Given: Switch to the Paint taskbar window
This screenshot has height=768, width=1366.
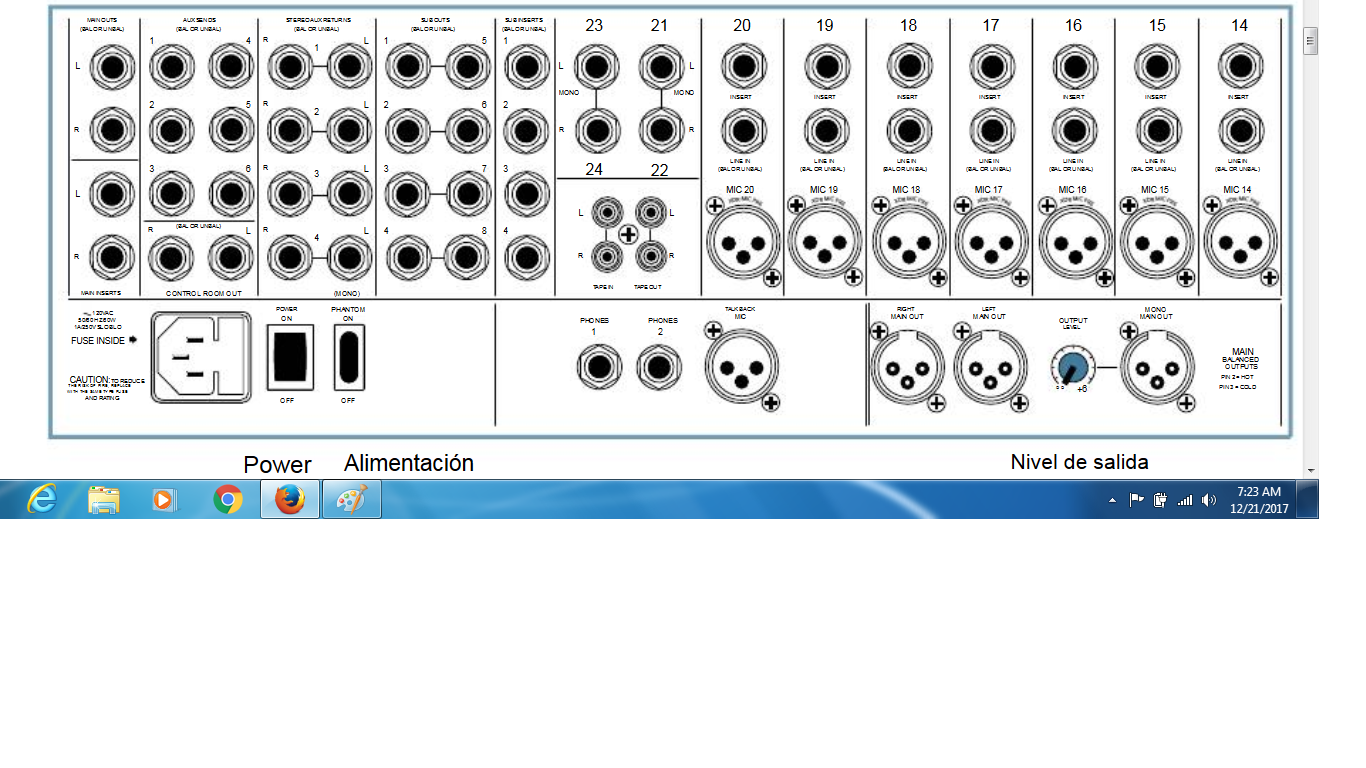Looking at the screenshot, I should (351, 499).
